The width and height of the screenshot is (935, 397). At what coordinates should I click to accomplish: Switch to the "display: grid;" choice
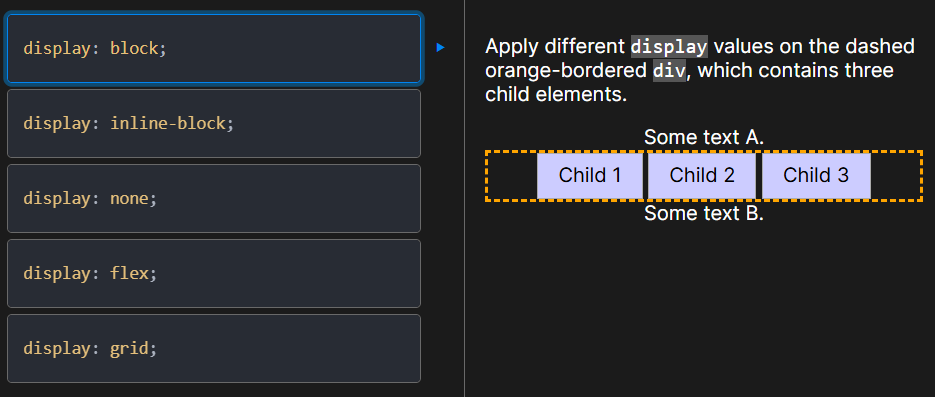click(x=213, y=349)
